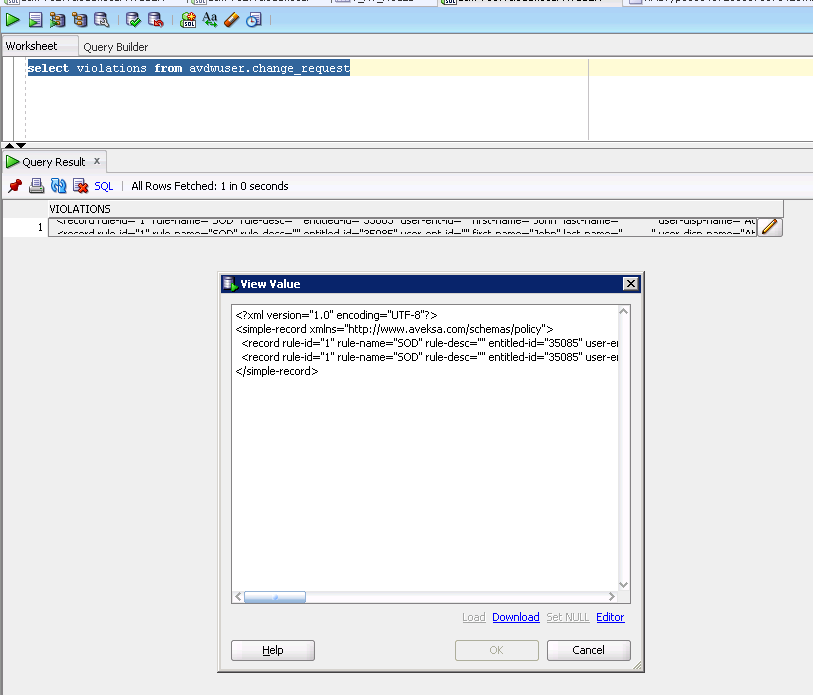Open SQL History clock icon

[254, 19]
